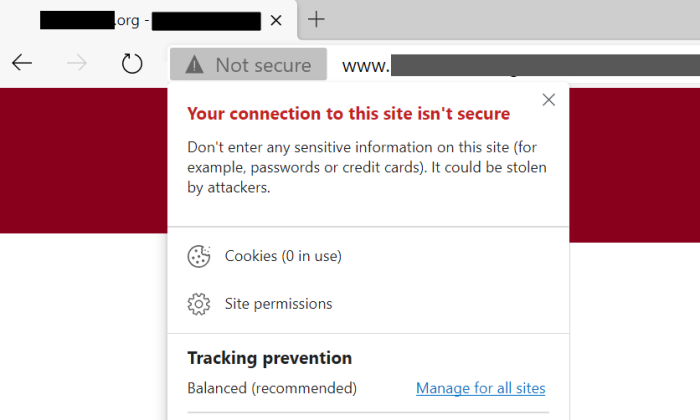Click the cookie icon in the popup
700x420 pixels.
(x=199, y=256)
